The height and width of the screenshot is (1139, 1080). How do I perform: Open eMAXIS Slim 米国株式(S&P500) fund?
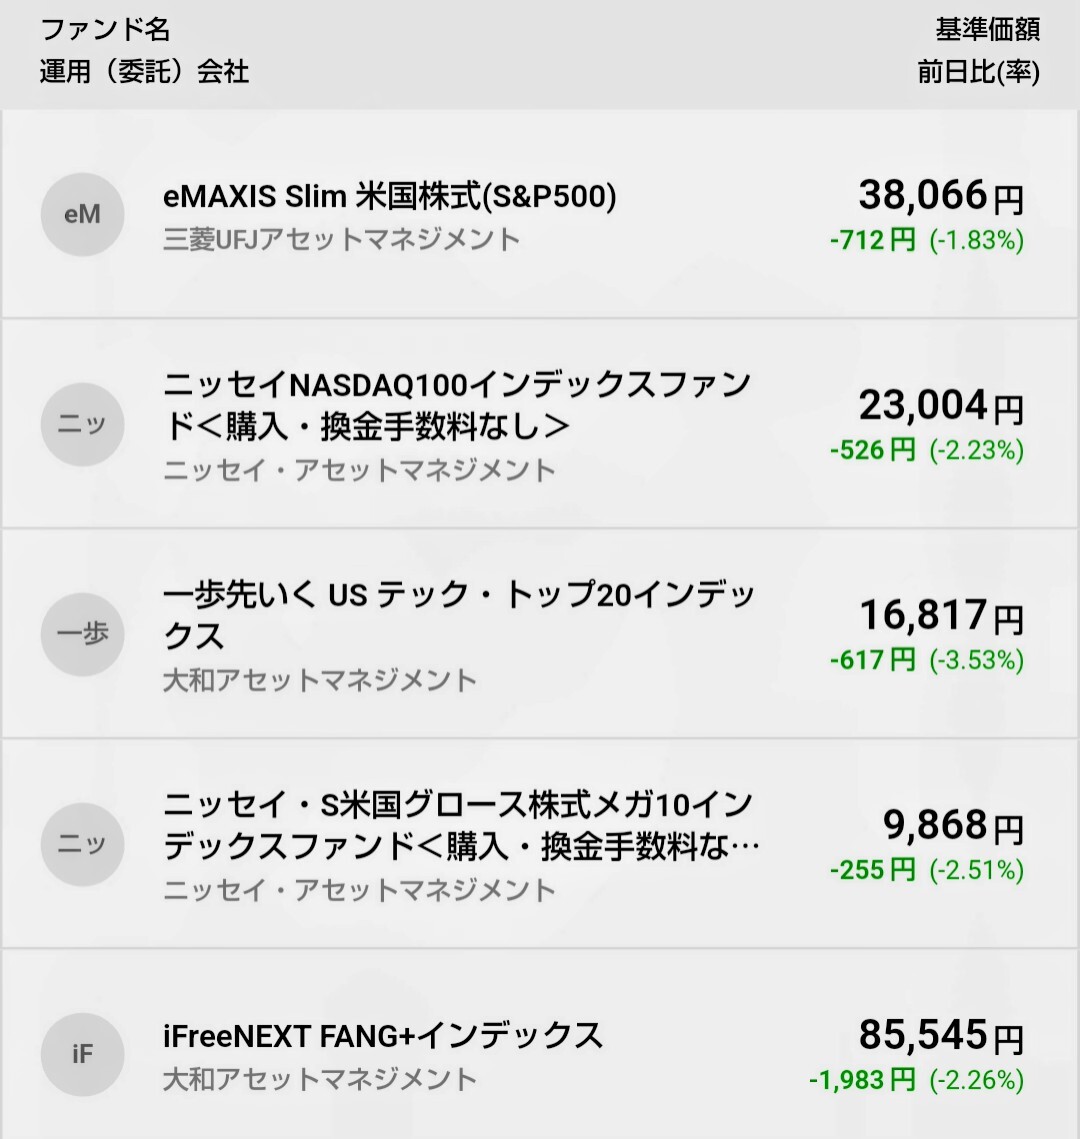389,197
